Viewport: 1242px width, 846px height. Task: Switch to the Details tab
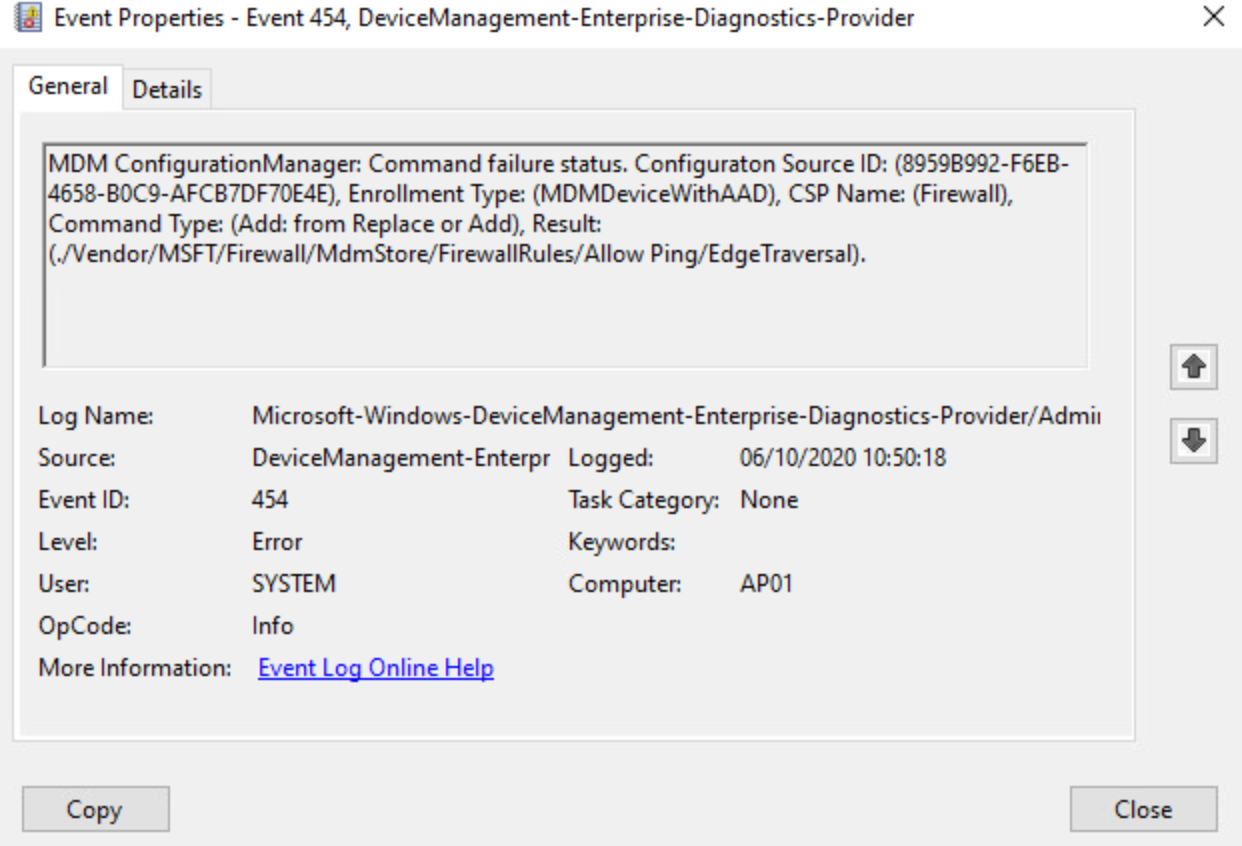click(167, 89)
